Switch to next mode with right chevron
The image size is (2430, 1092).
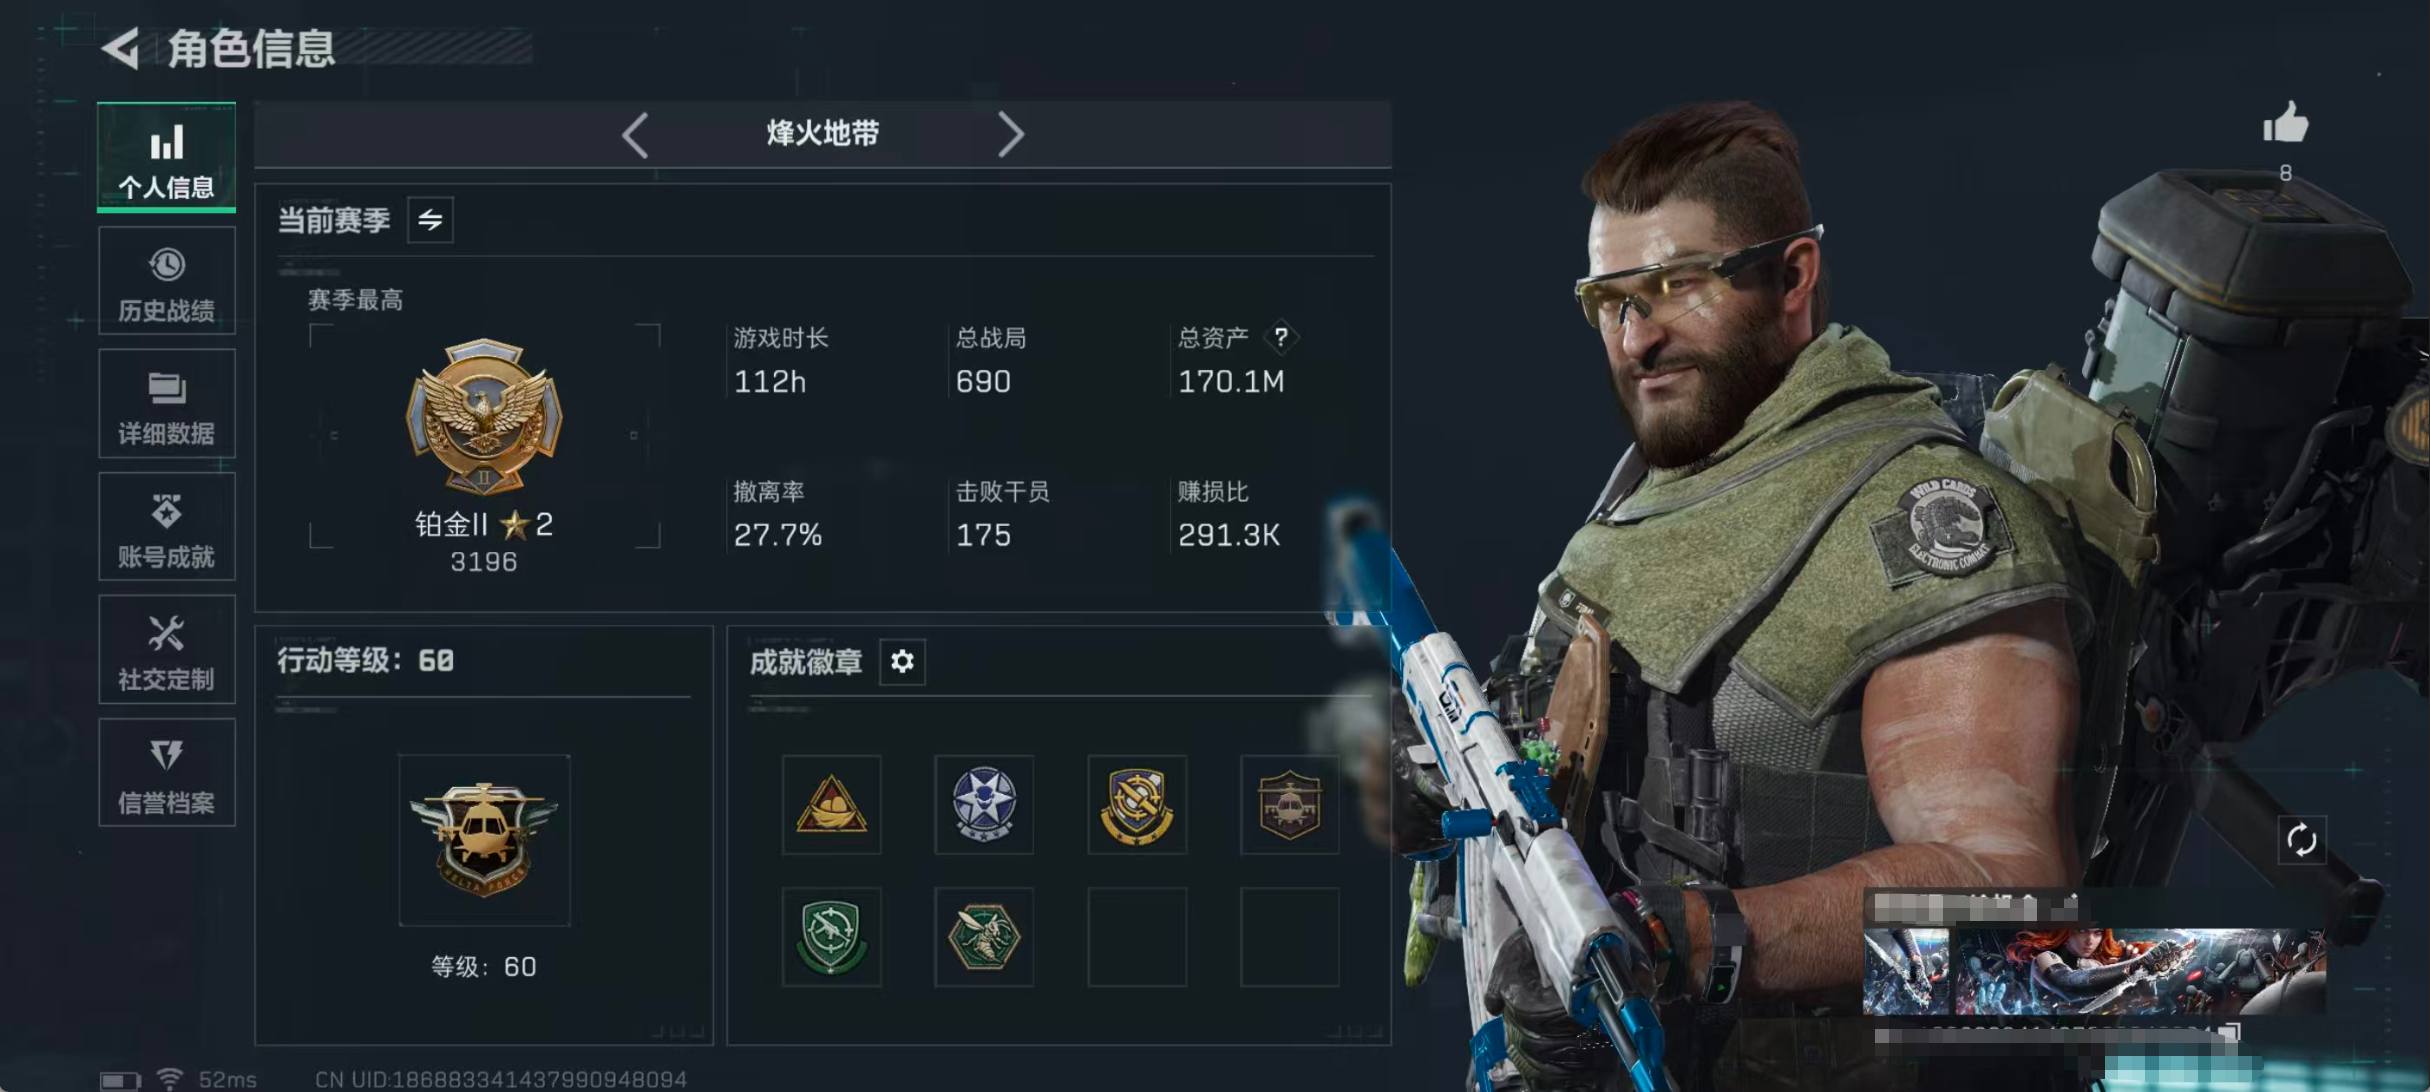1011,134
